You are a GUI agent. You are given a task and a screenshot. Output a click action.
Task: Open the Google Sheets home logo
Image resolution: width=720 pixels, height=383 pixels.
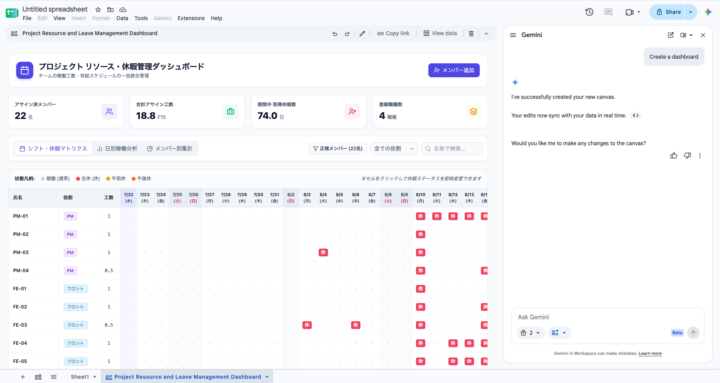pos(11,13)
